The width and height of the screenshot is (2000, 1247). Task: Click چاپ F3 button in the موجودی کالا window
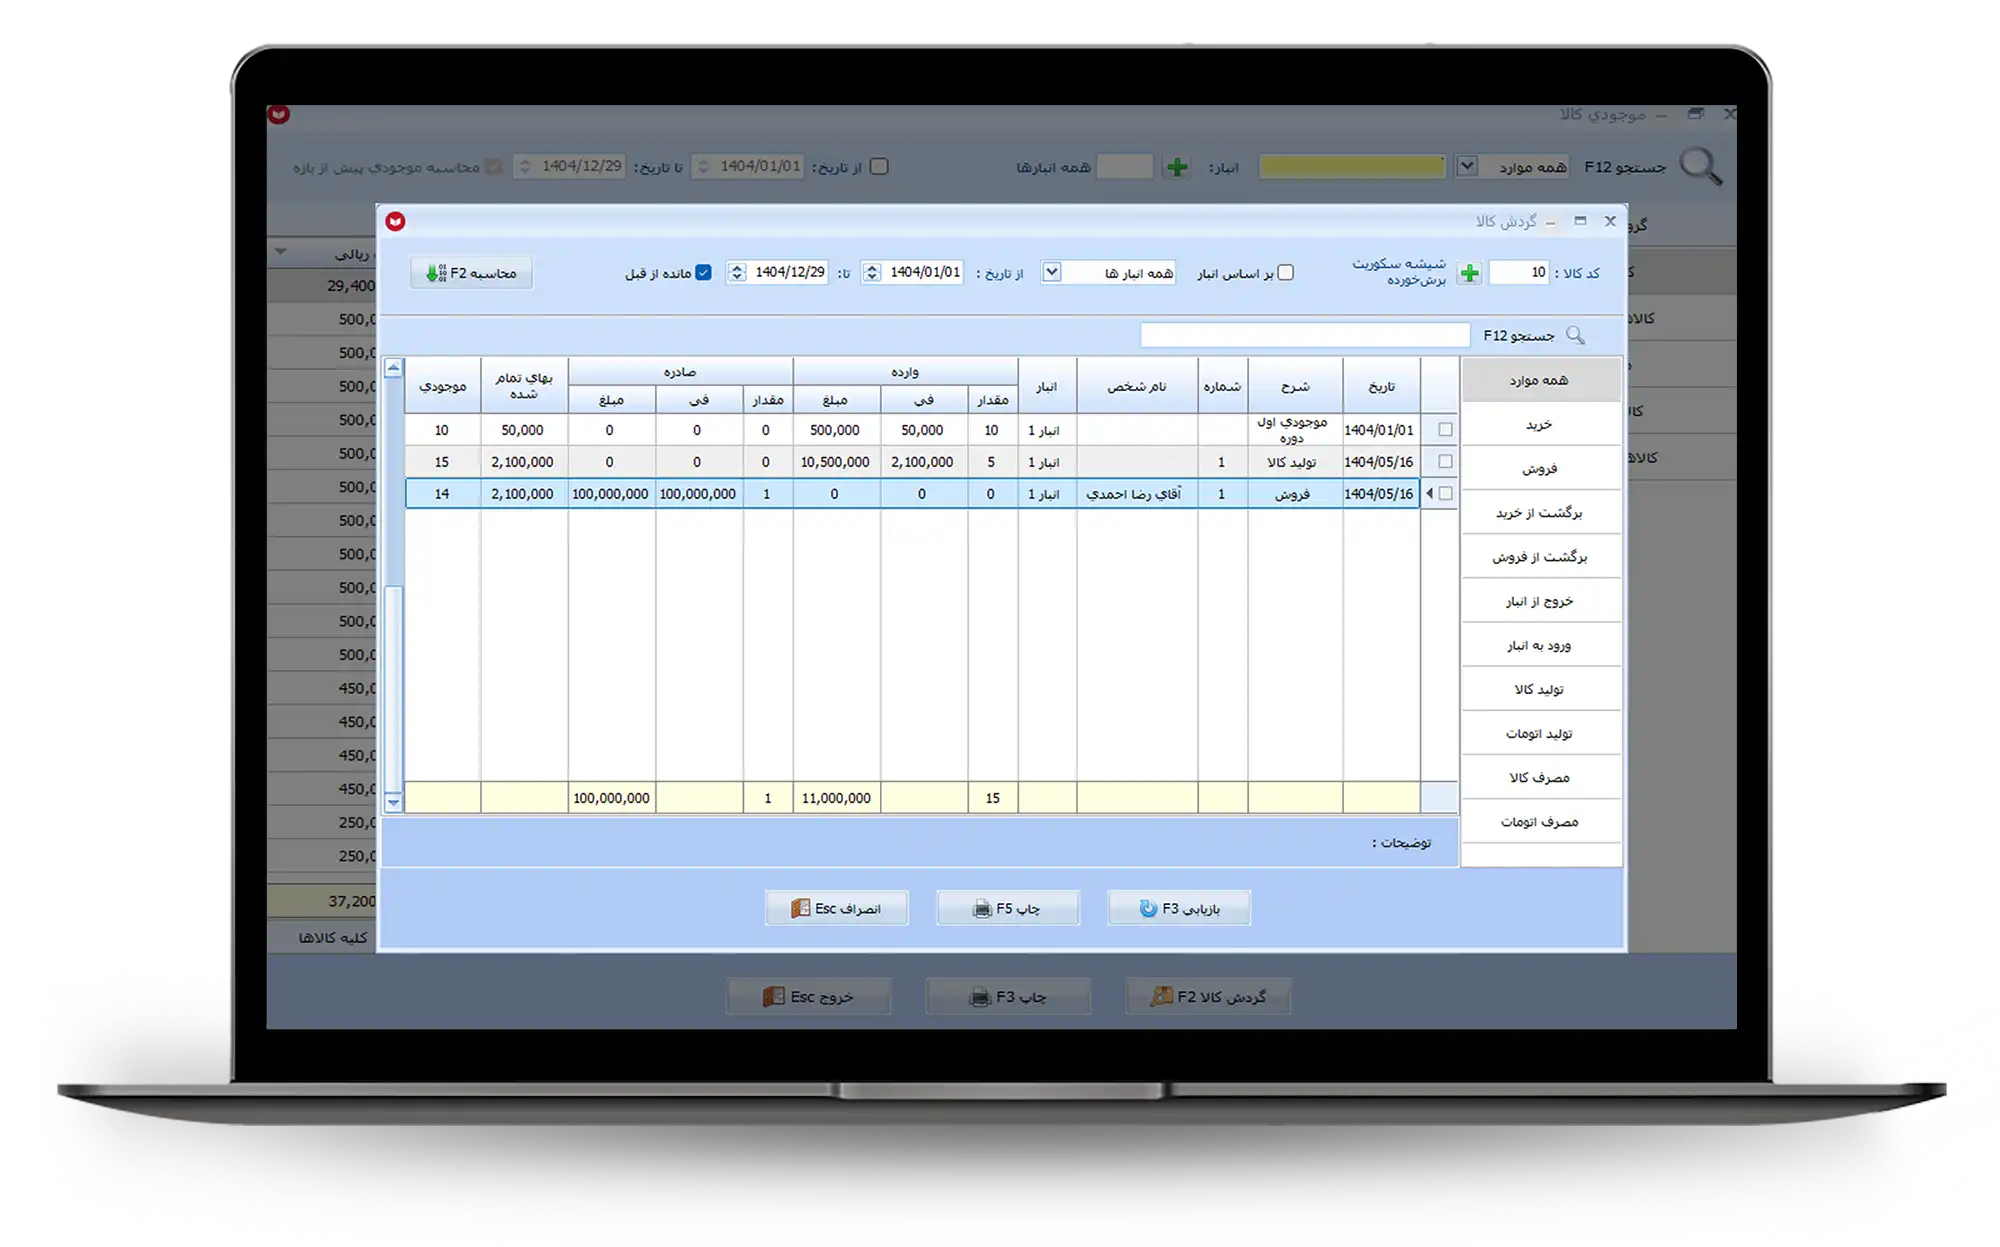[x=1008, y=996]
